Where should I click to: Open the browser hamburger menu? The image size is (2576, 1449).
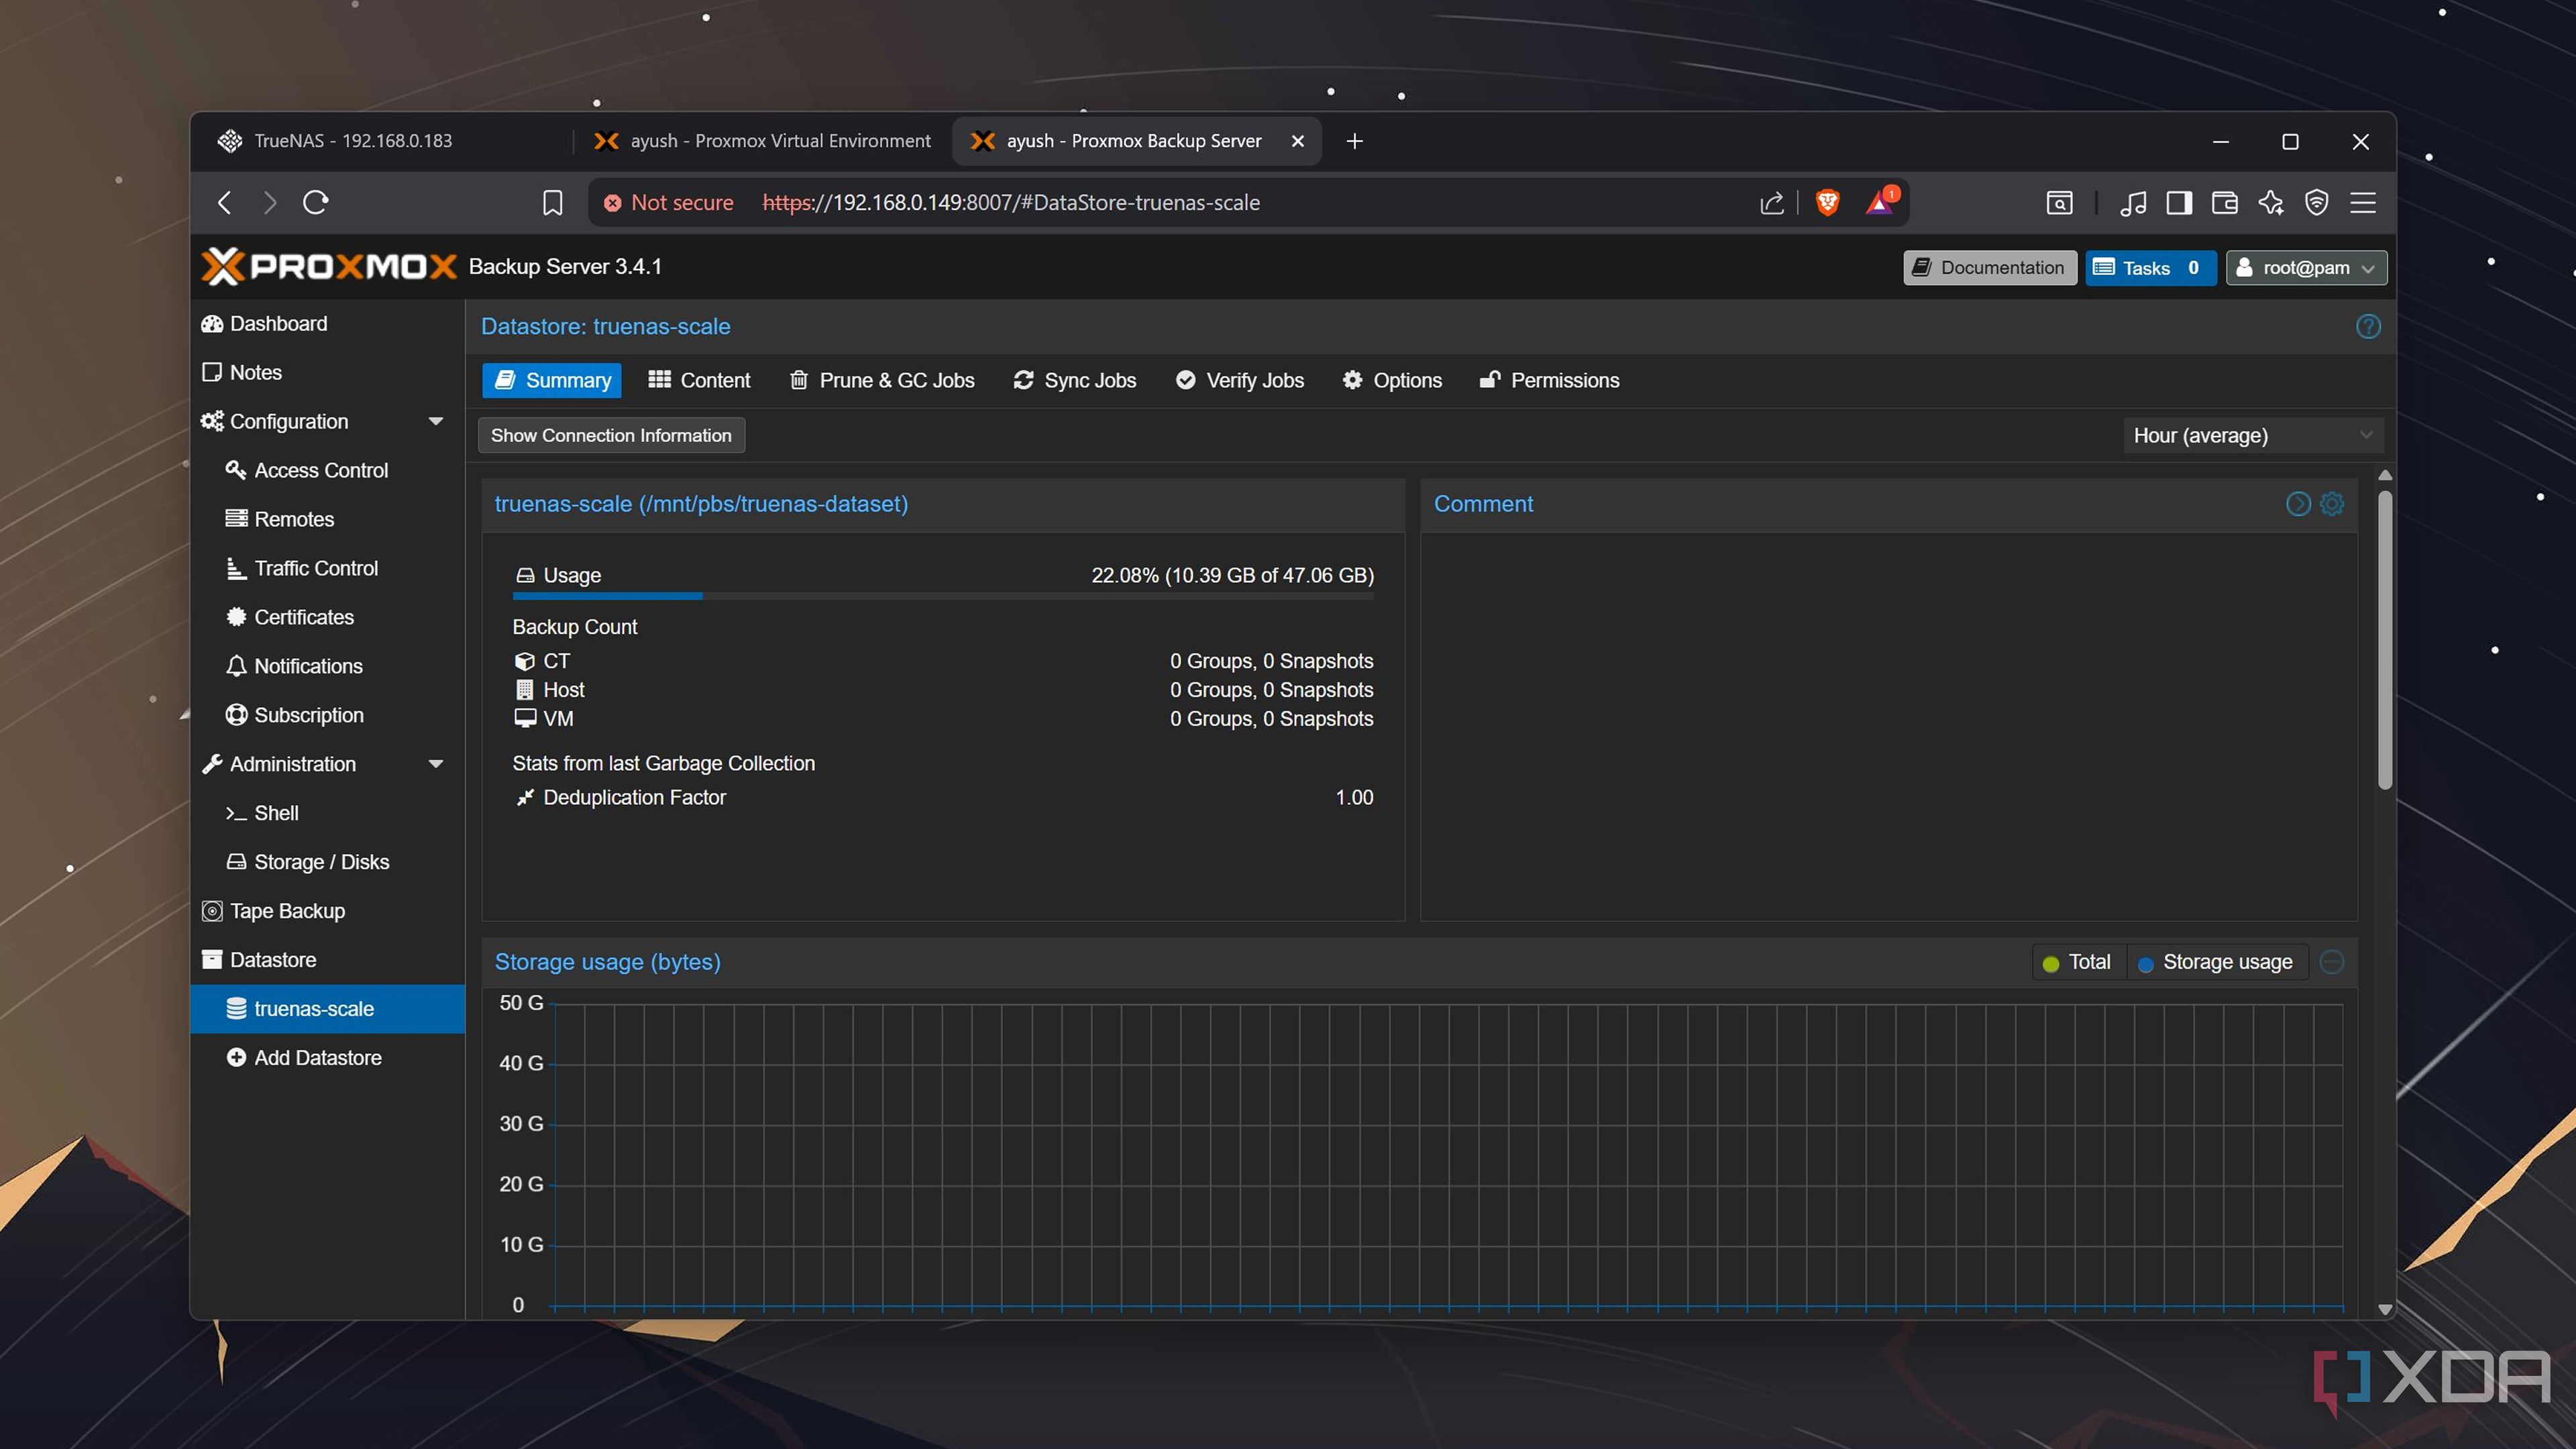point(2363,203)
